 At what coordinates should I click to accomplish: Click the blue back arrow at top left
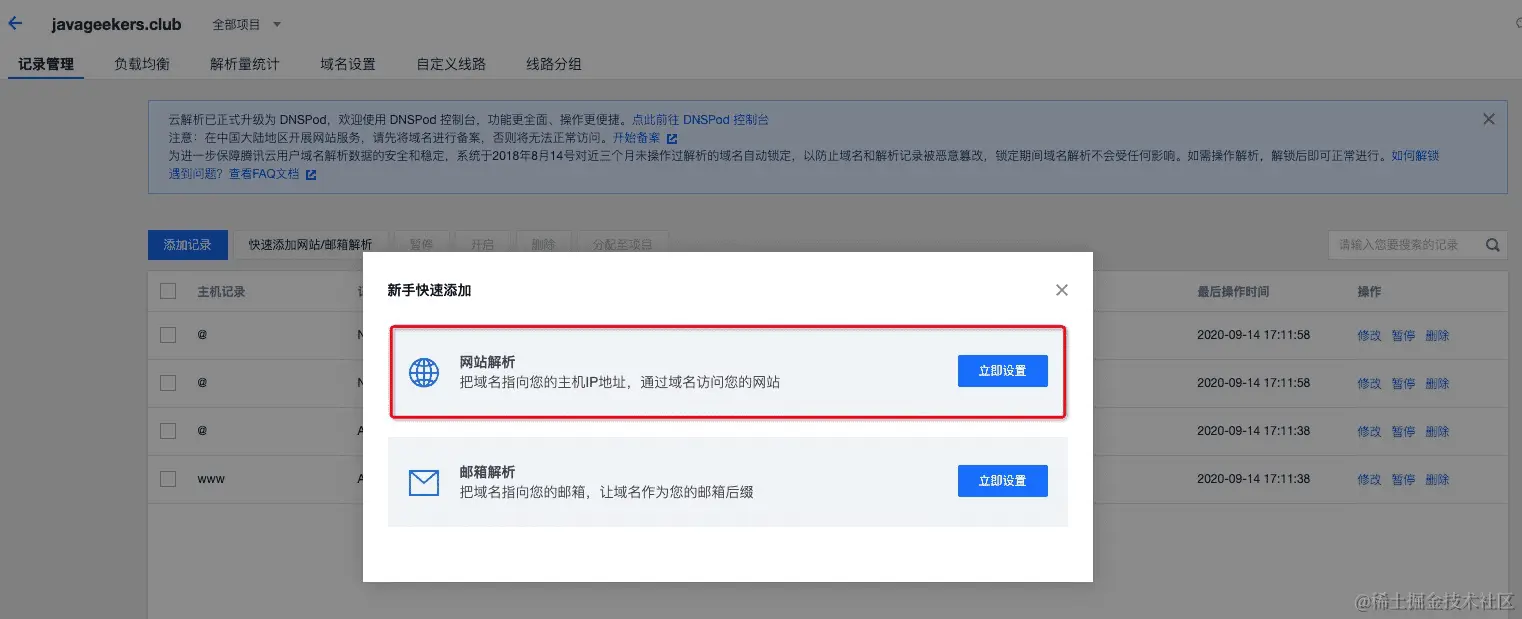(x=14, y=23)
